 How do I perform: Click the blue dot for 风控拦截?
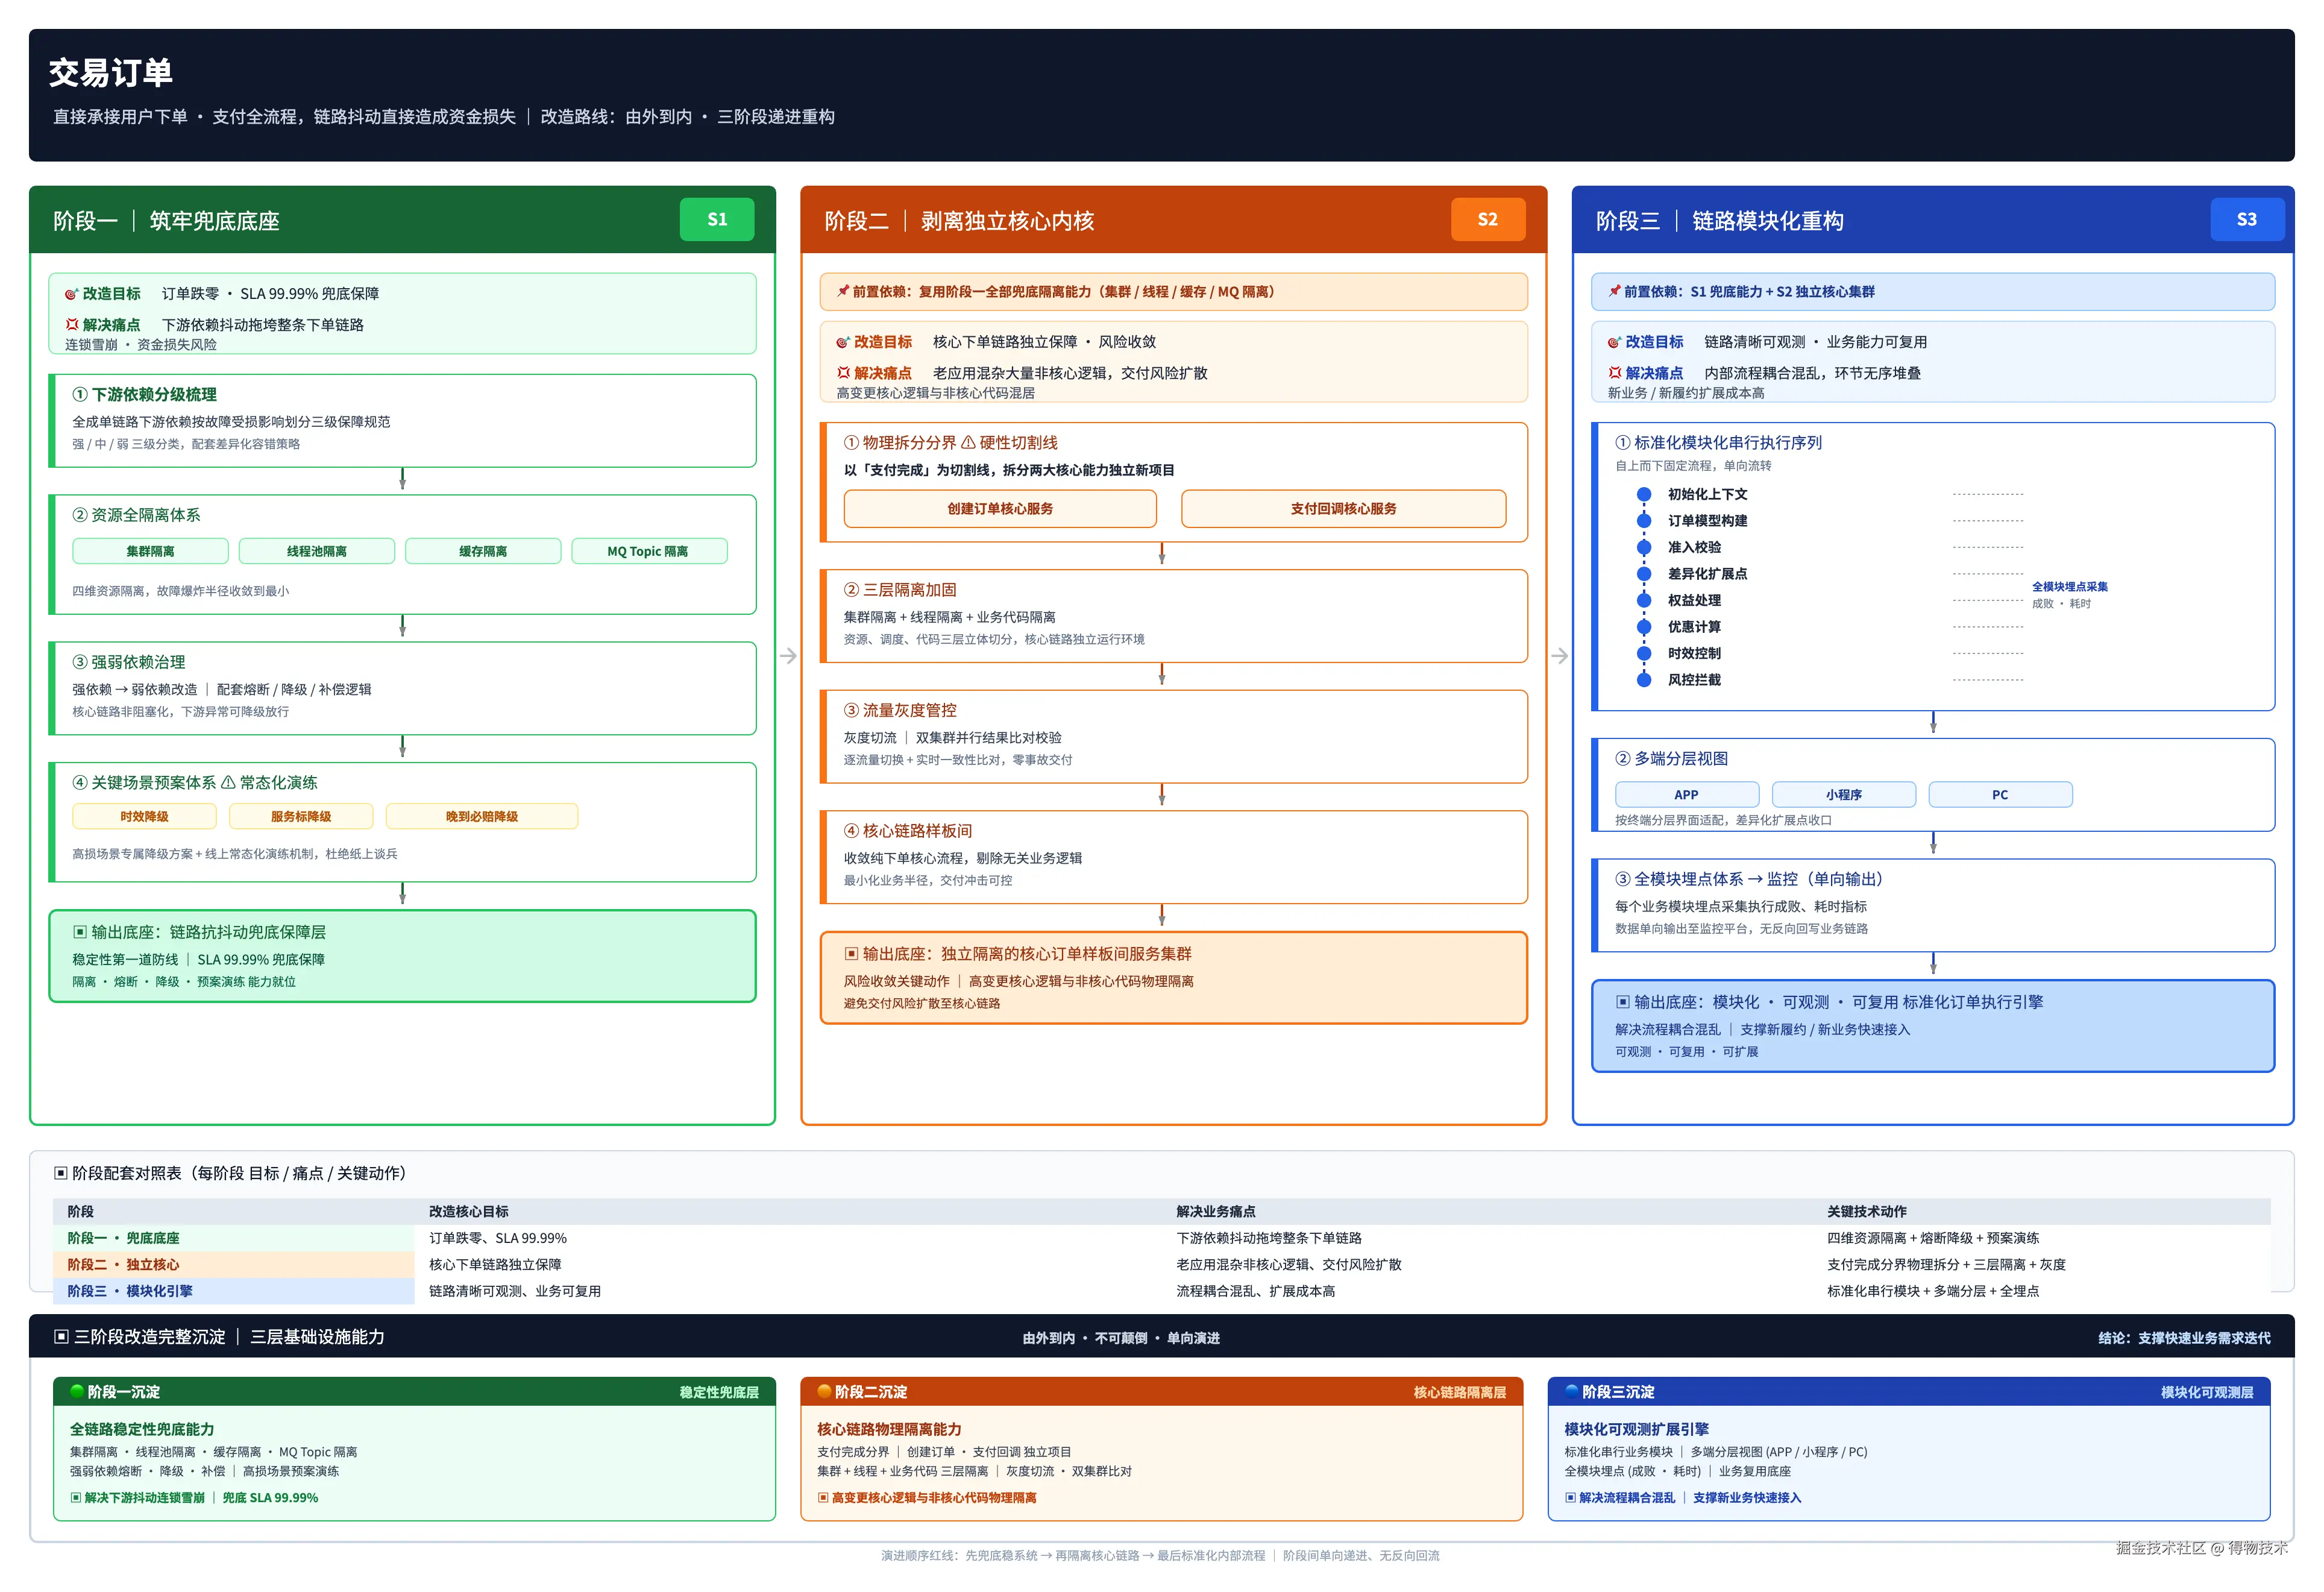[1644, 680]
